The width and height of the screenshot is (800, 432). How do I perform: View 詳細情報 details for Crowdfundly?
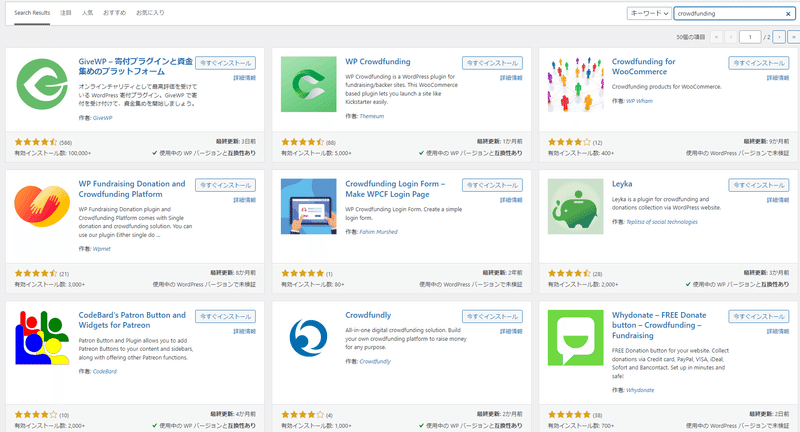511,332
